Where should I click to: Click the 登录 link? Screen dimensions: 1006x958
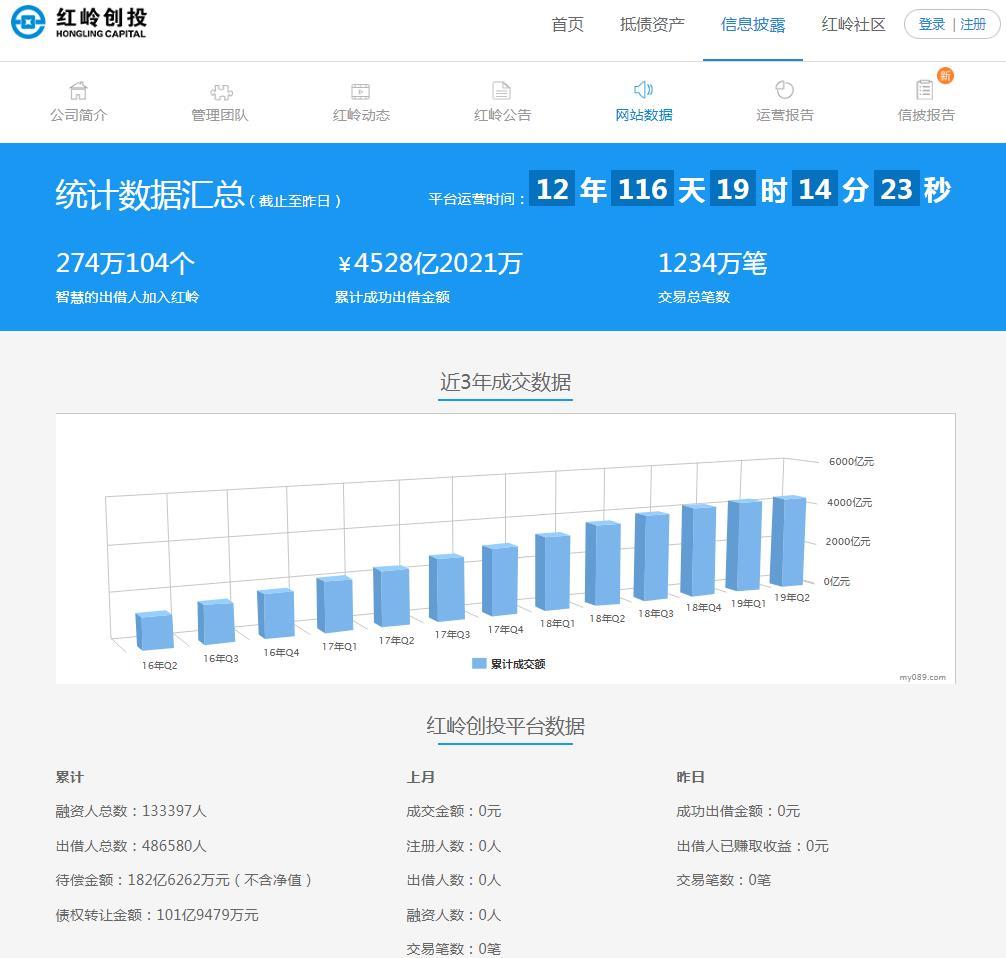click(x=932, y=24)
